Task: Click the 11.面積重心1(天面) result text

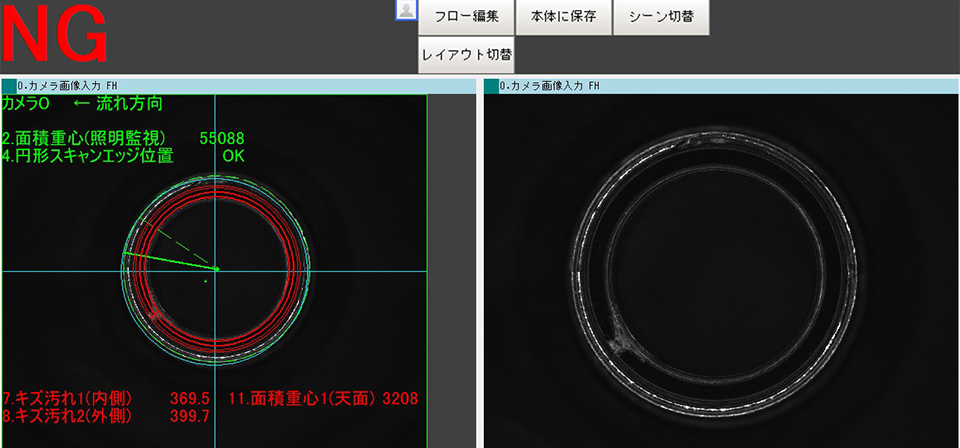Action: pyautogui.click(x=323, y=398)
